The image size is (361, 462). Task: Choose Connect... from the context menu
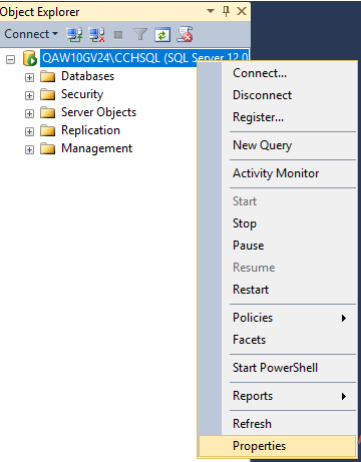(x=277, y=73)
